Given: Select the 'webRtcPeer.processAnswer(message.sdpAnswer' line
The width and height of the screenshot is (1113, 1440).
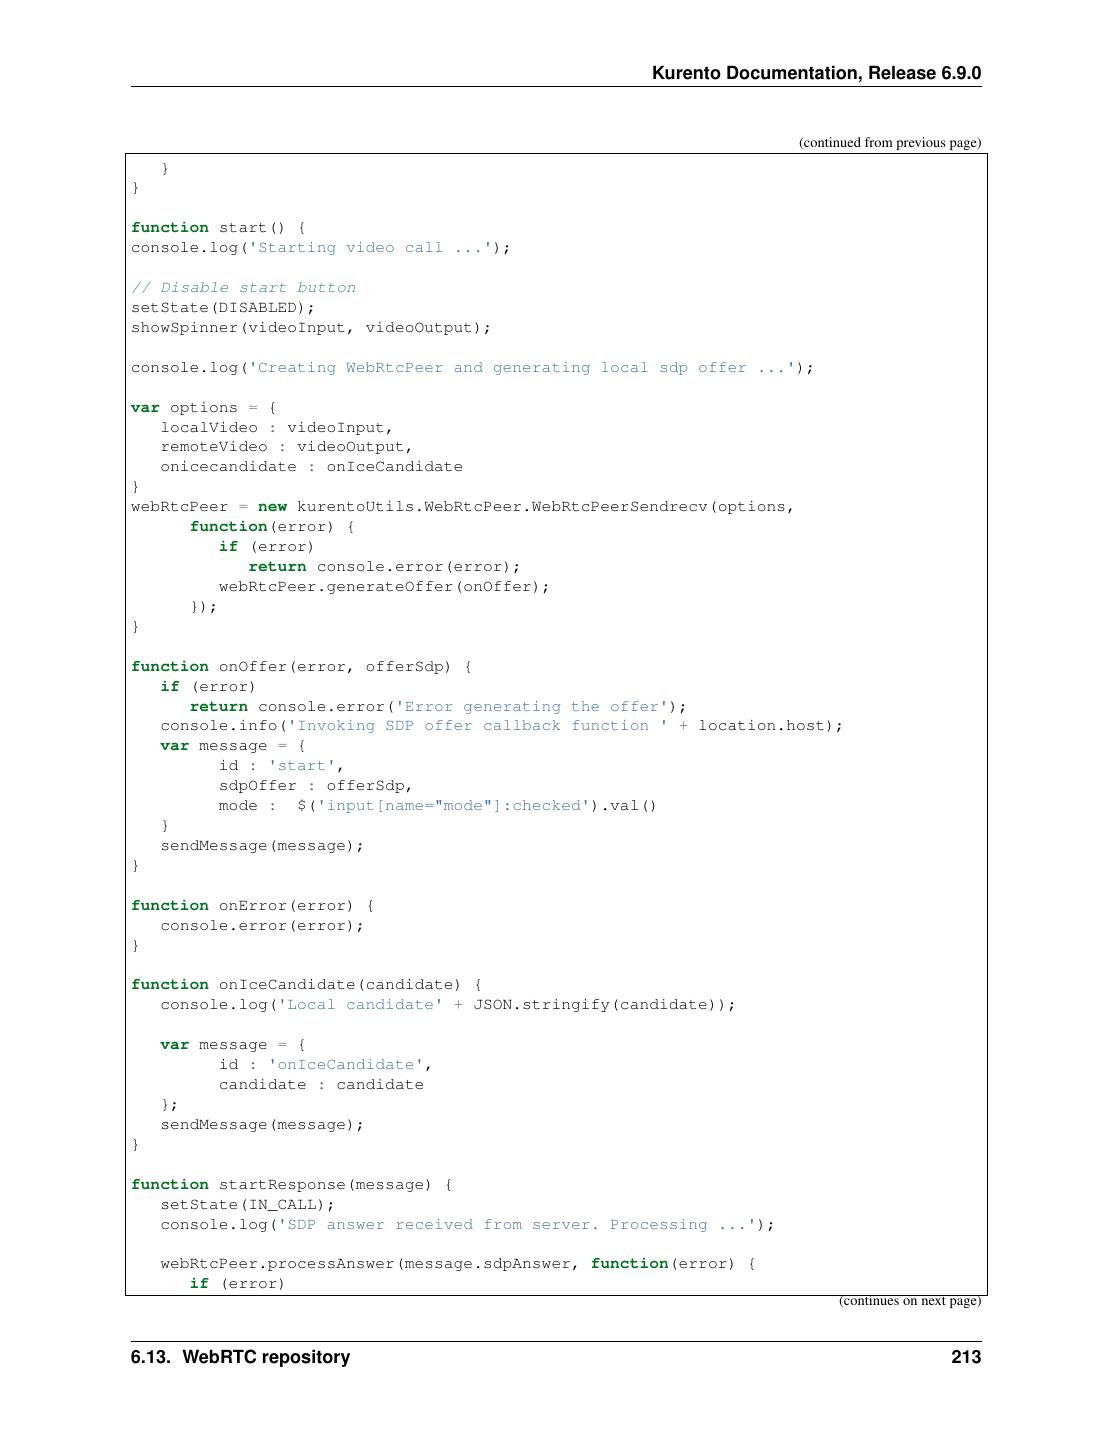Looking at the screenshot, I should tap(458, 1264).
